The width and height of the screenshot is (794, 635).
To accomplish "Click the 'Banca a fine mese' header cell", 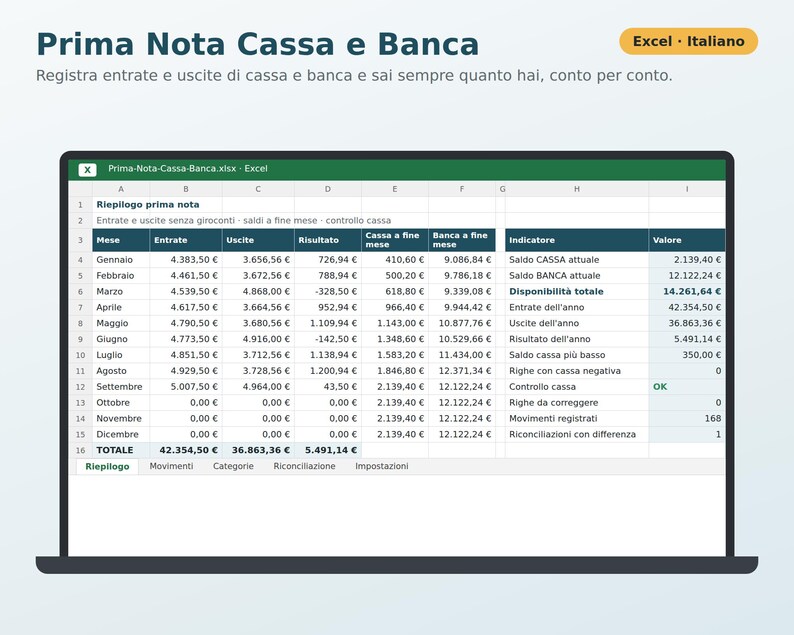I will point(462,240).
